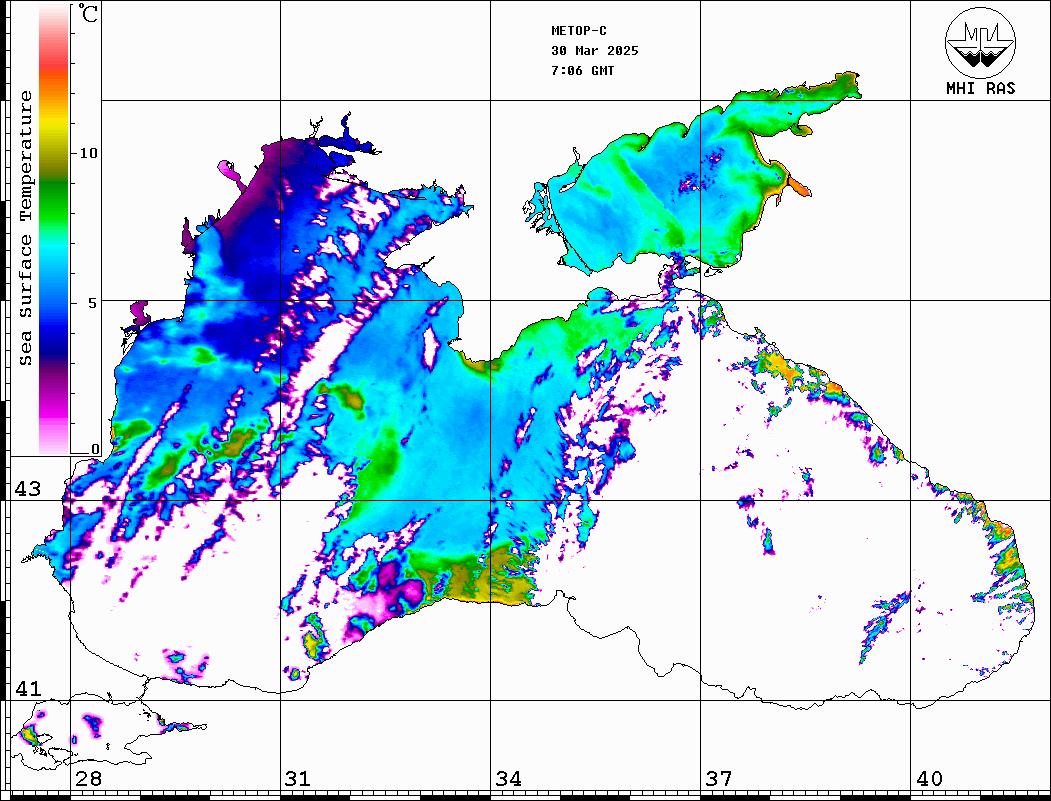This screenshot has height=801, width=1051.
Task: Click the longitude label '31'
Action: [298, 778]
